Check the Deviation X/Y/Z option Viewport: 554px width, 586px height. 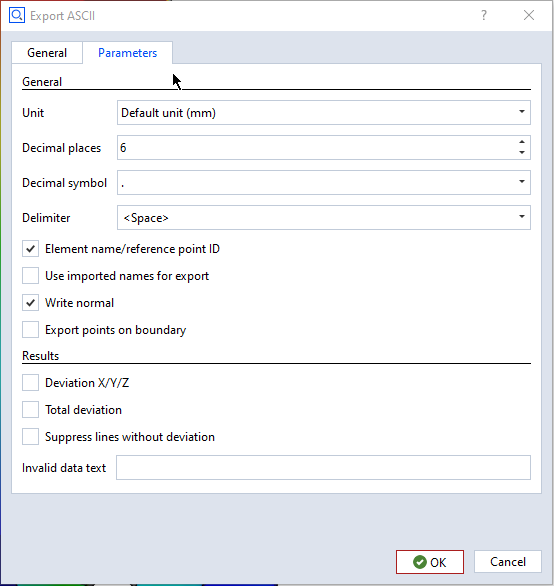(x=30, y=383)
